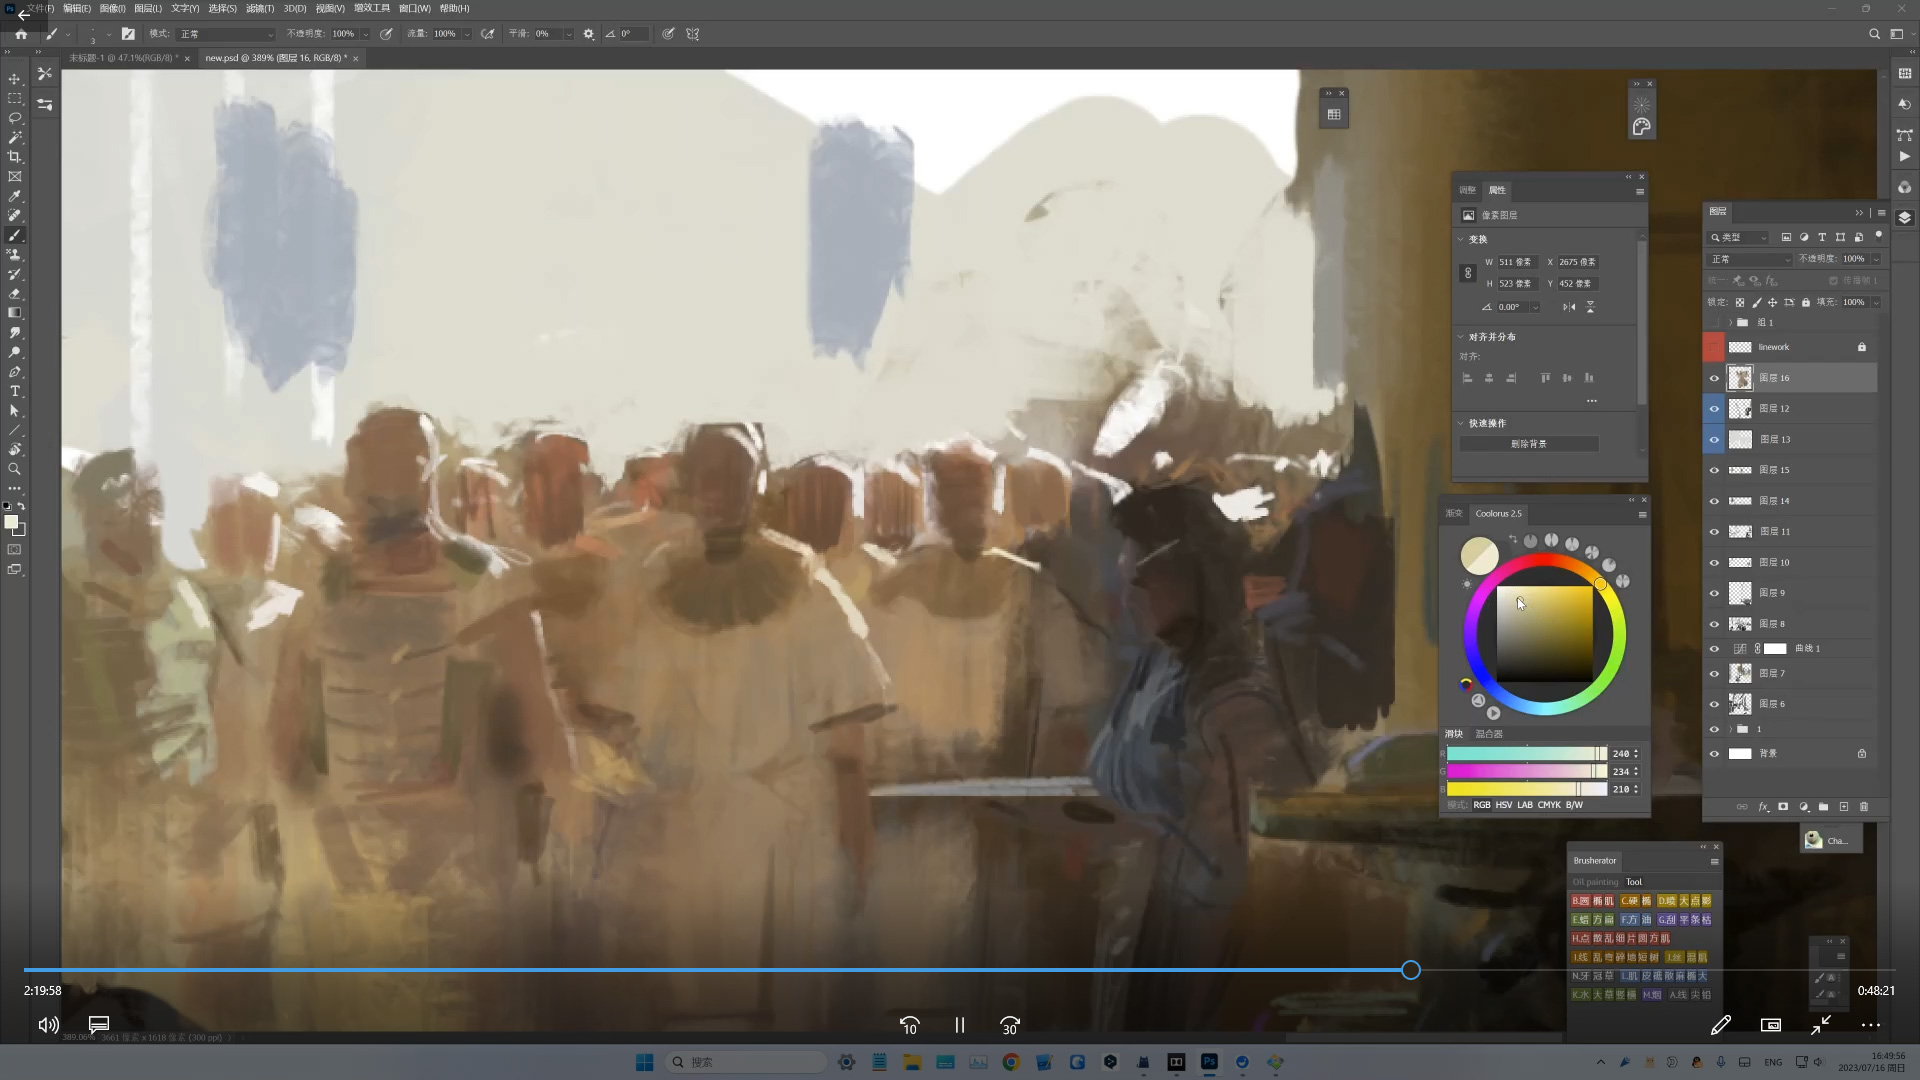Hide the 背景 background layer

pos(1714,754)
